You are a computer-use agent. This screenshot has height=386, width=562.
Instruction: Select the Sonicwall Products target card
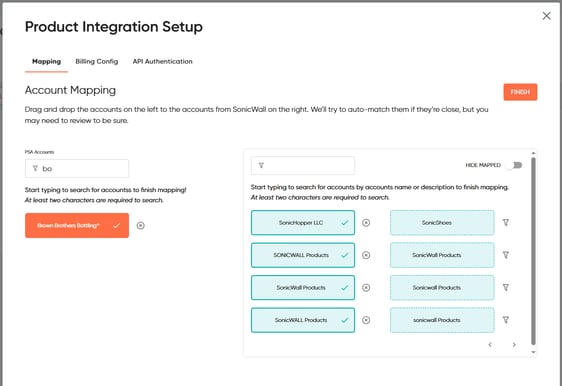point(442,287)
